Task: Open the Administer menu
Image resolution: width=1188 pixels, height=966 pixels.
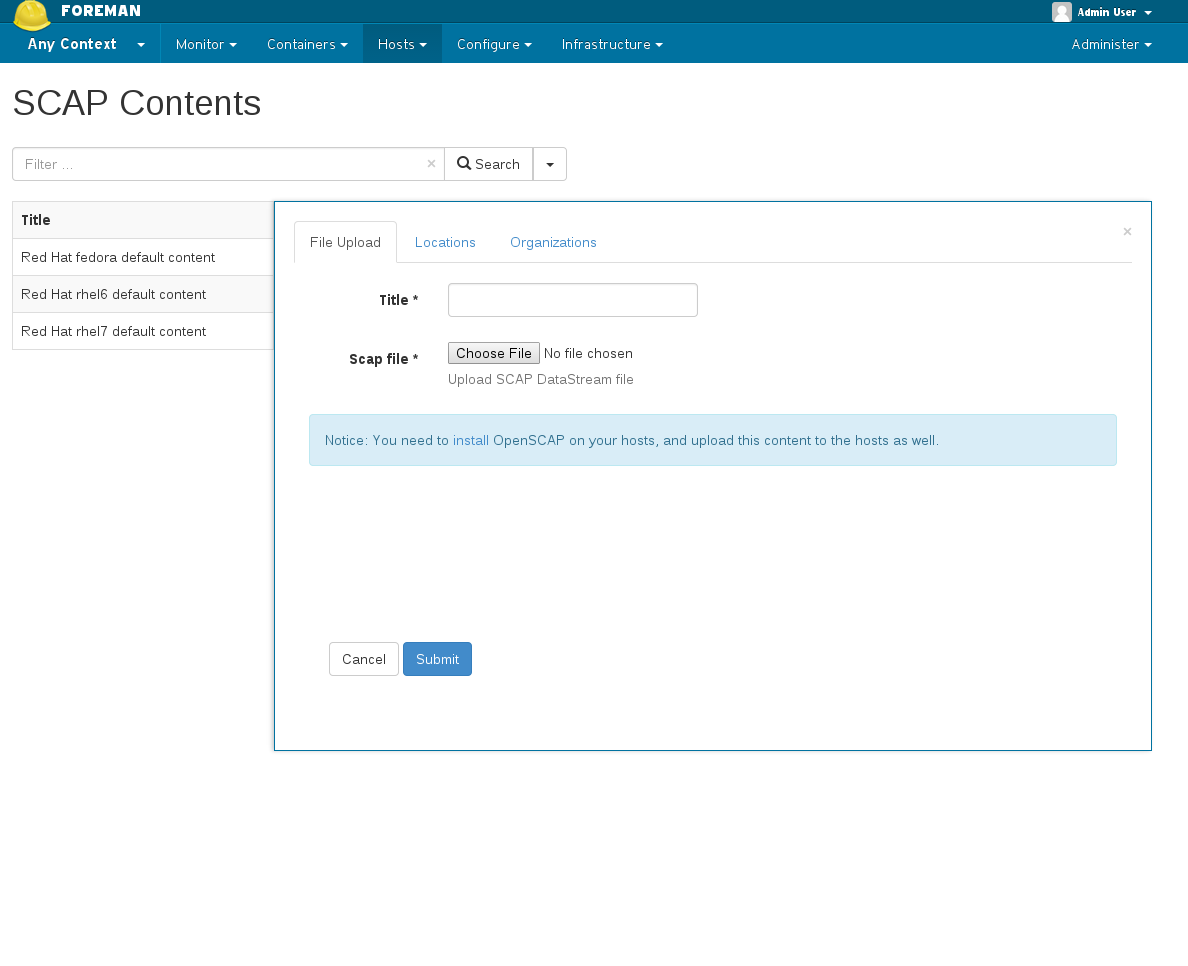Action: [1111, 44]
